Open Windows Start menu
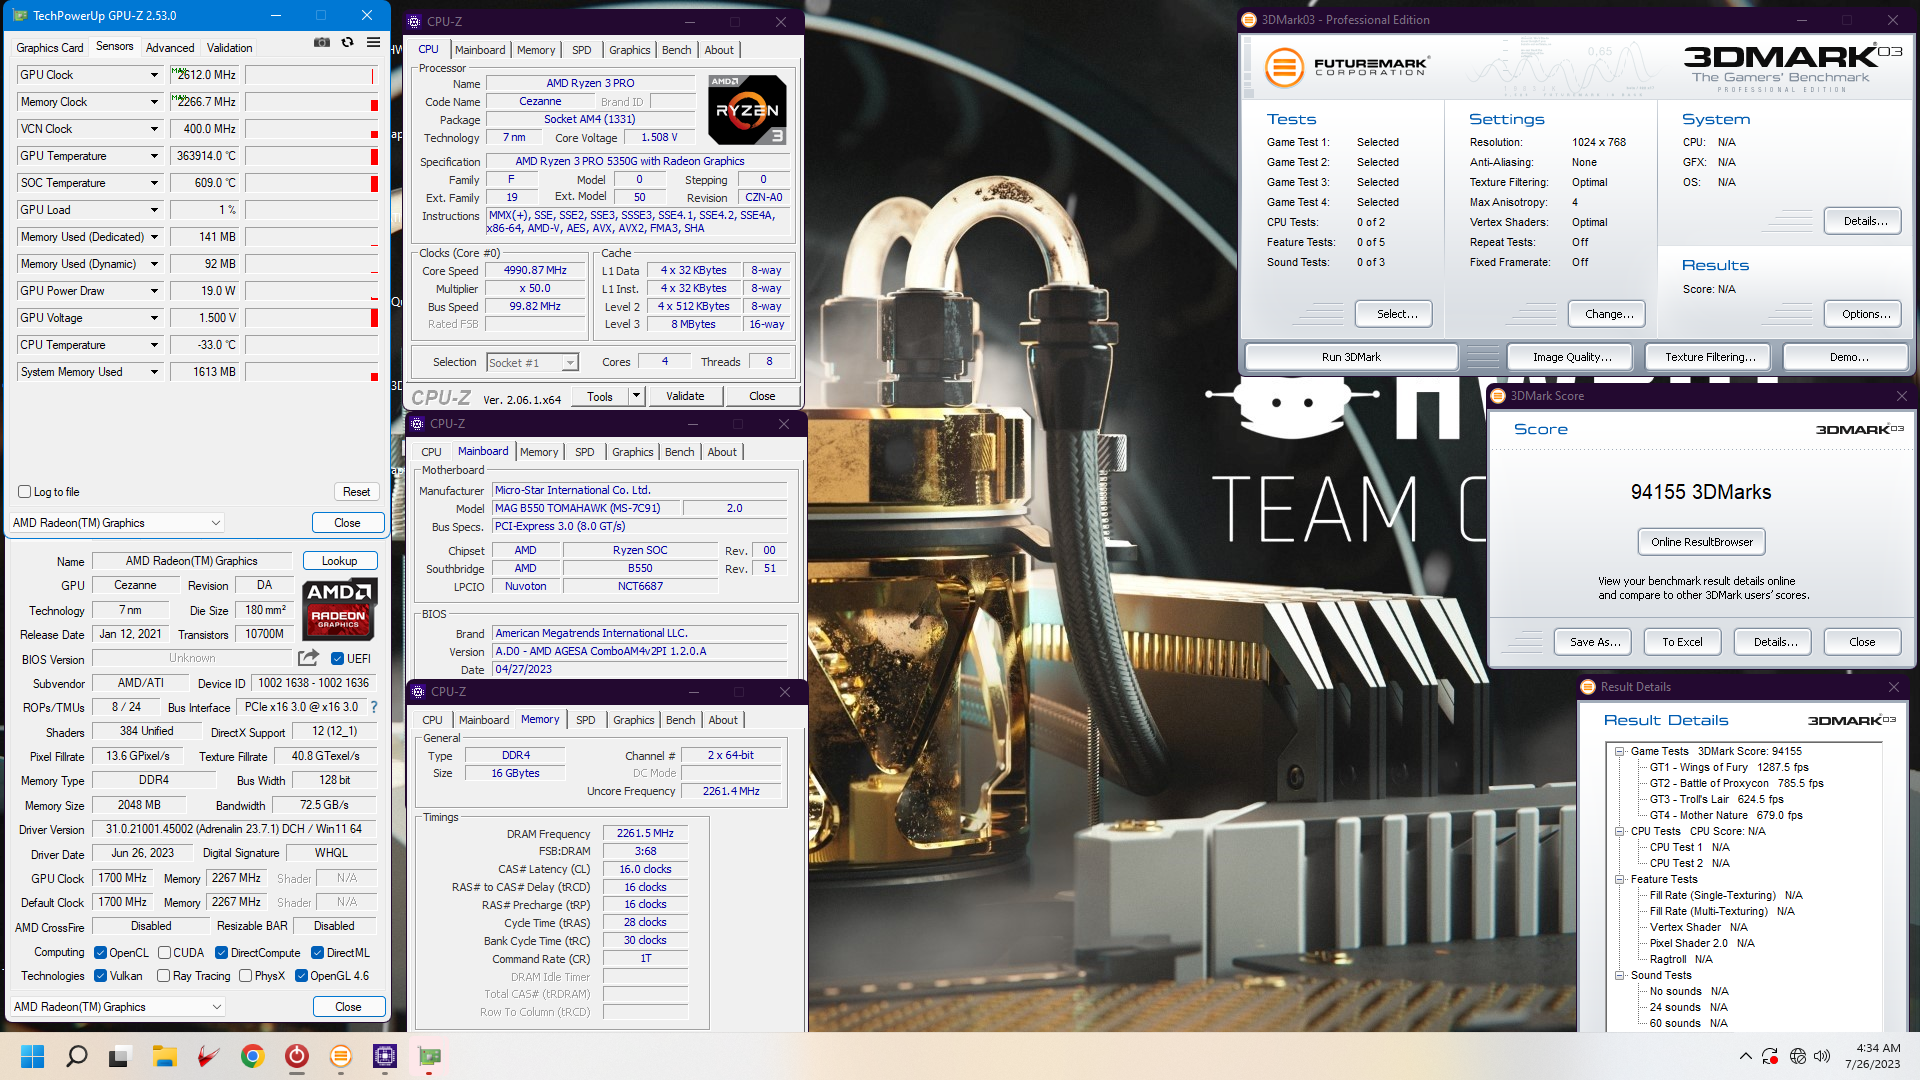 tap(32, 1056)
